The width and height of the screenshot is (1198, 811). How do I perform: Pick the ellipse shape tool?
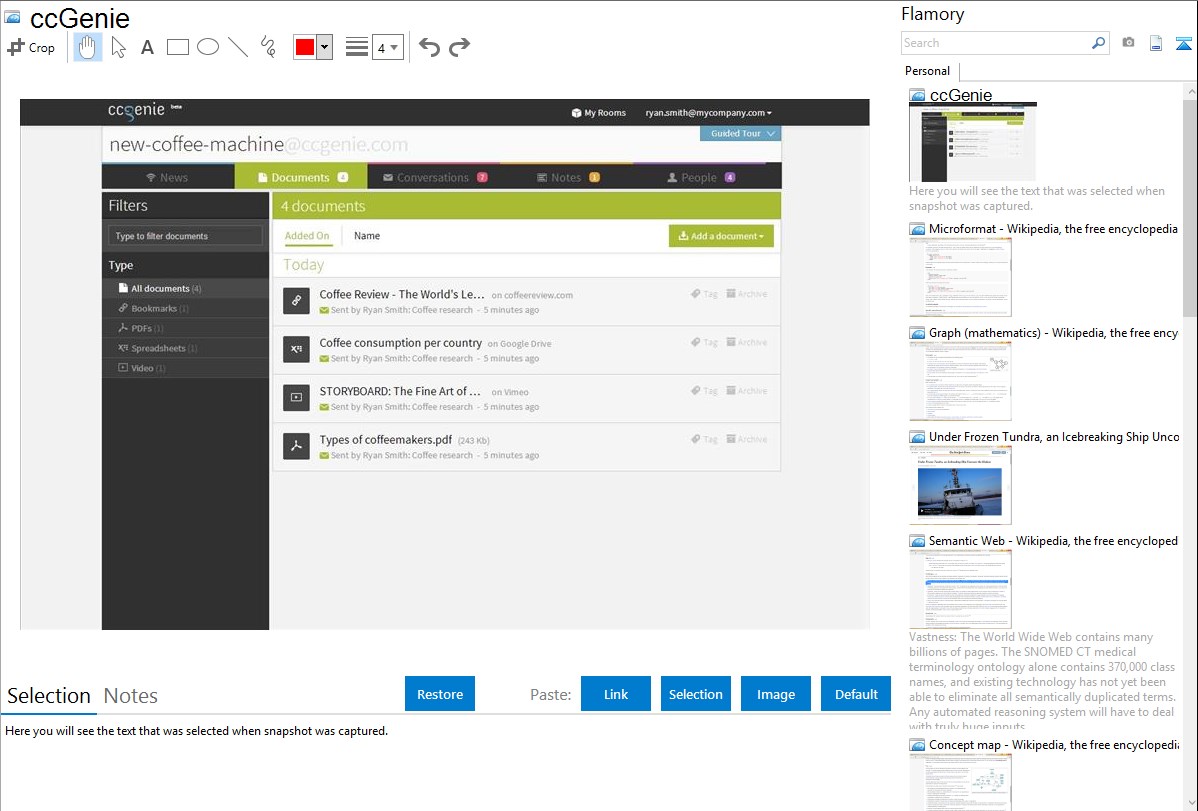pos(208,47)
